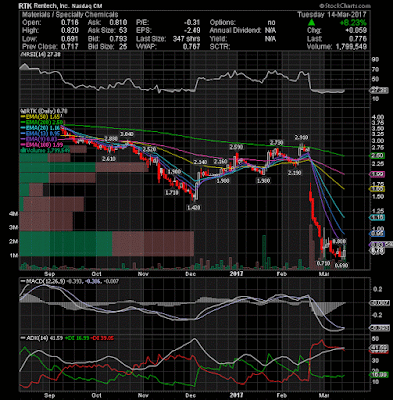Click the Bid Size value 25

tap(123, 47)
